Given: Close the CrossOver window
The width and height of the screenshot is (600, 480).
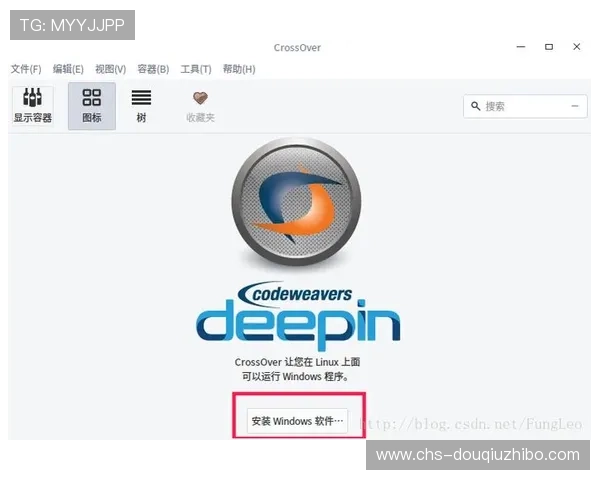Looking at the screenshot, I should pos(577,47).
